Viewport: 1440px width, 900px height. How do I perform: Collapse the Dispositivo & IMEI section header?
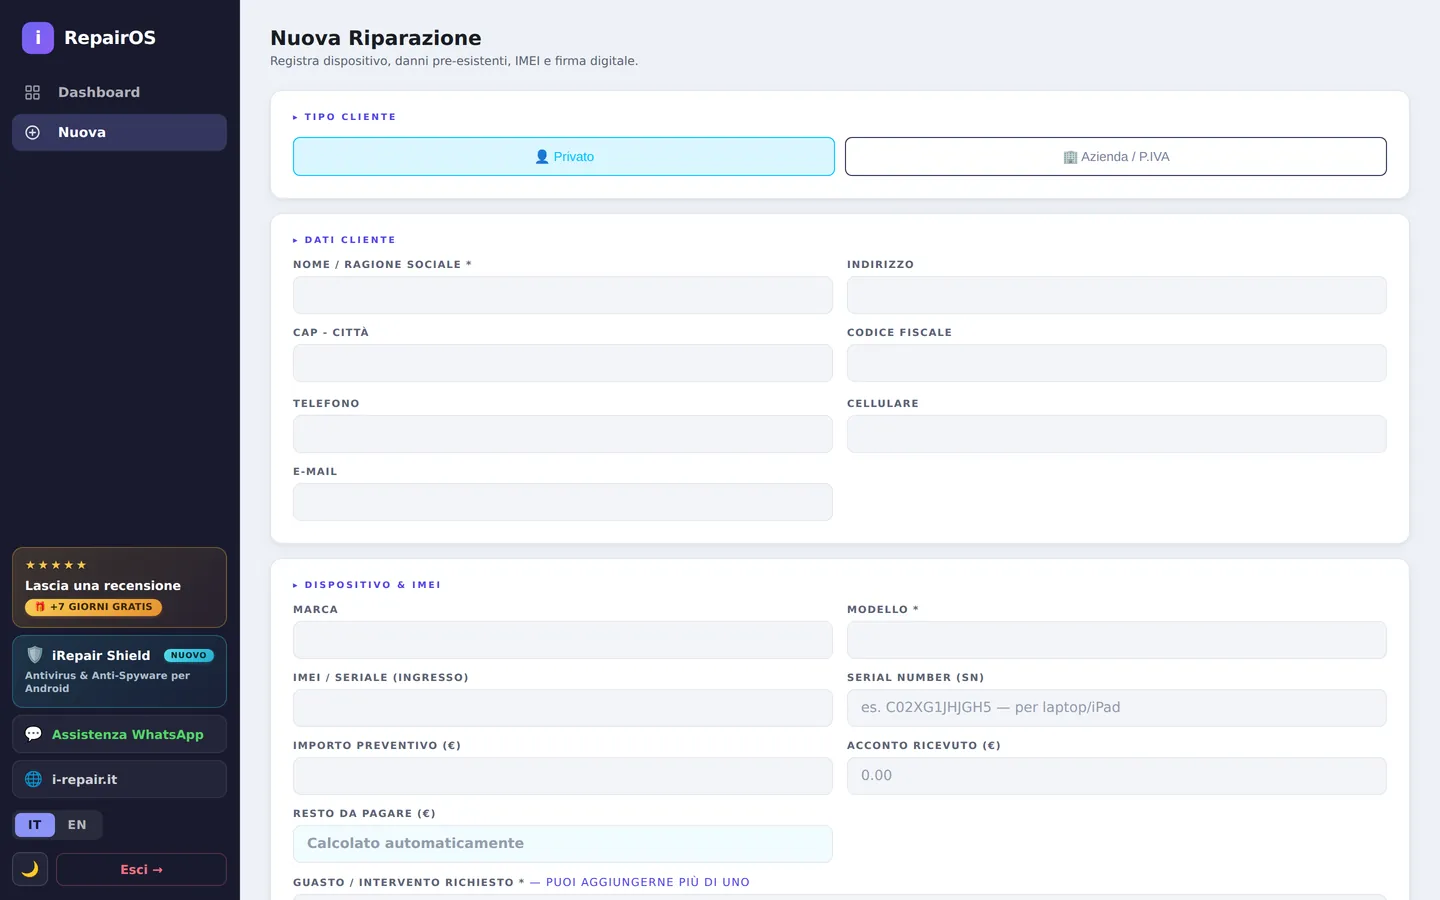coord(367,585)
